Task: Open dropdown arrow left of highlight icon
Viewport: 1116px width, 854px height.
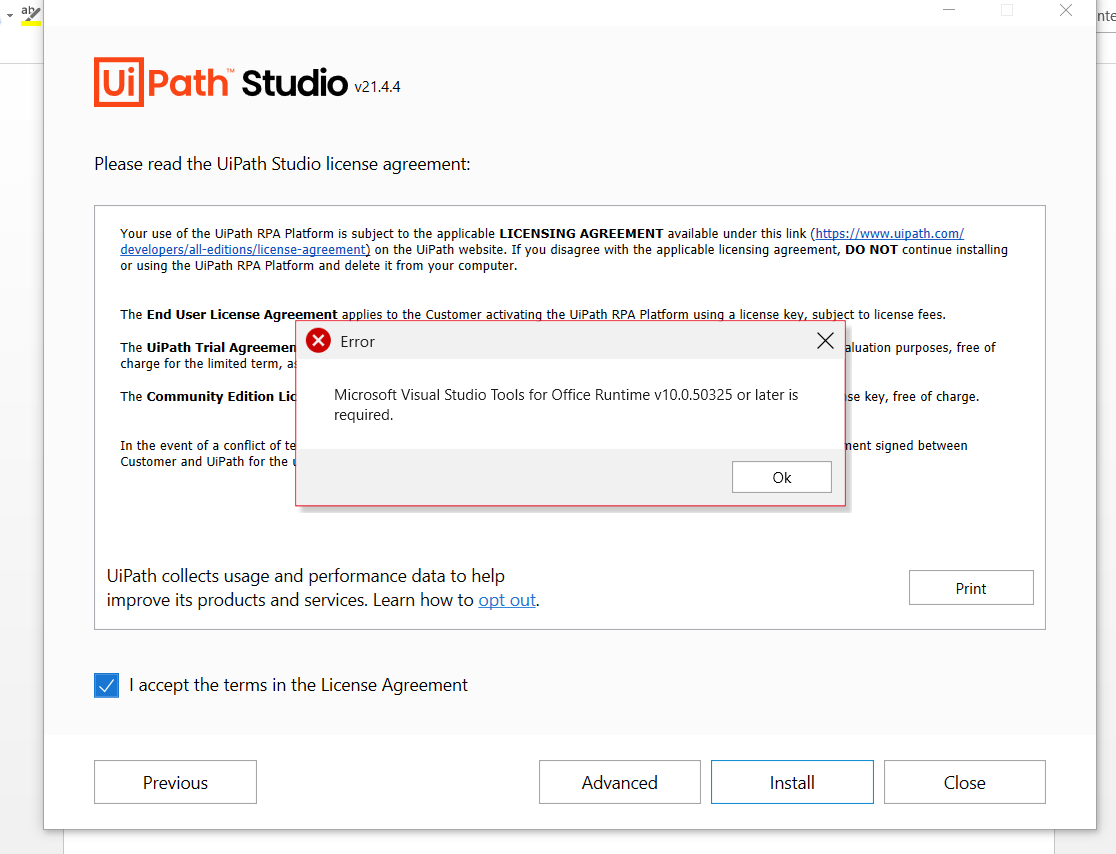Action: point(9,15)
